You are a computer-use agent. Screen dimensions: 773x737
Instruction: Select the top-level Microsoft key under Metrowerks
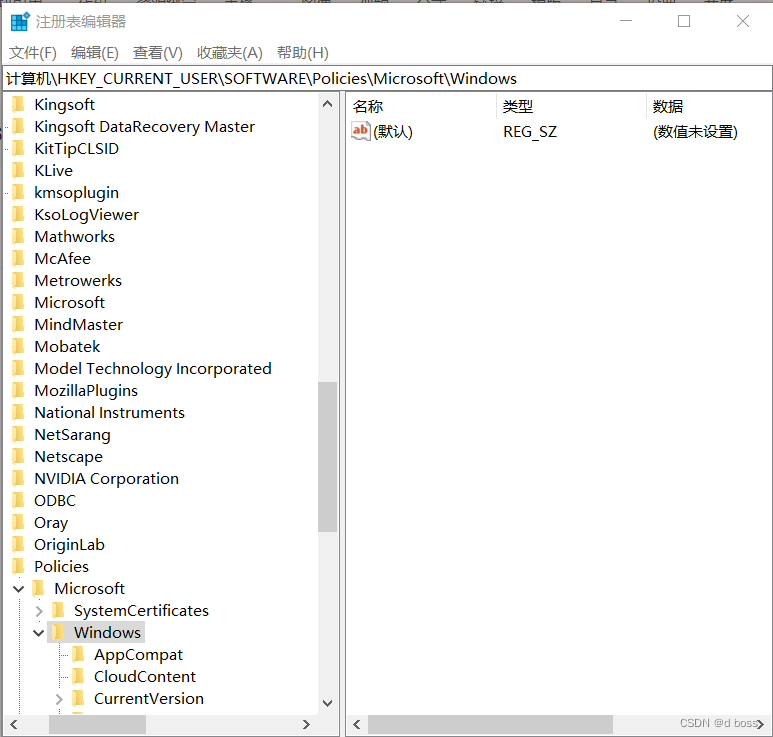coord(70,303)
